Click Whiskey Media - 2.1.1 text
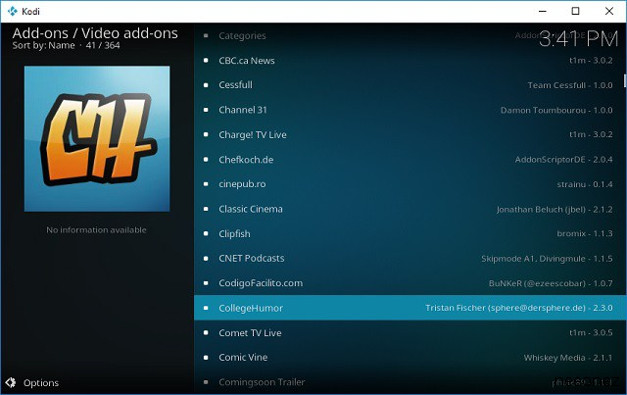627x395 pixels. tap(568, 358)
